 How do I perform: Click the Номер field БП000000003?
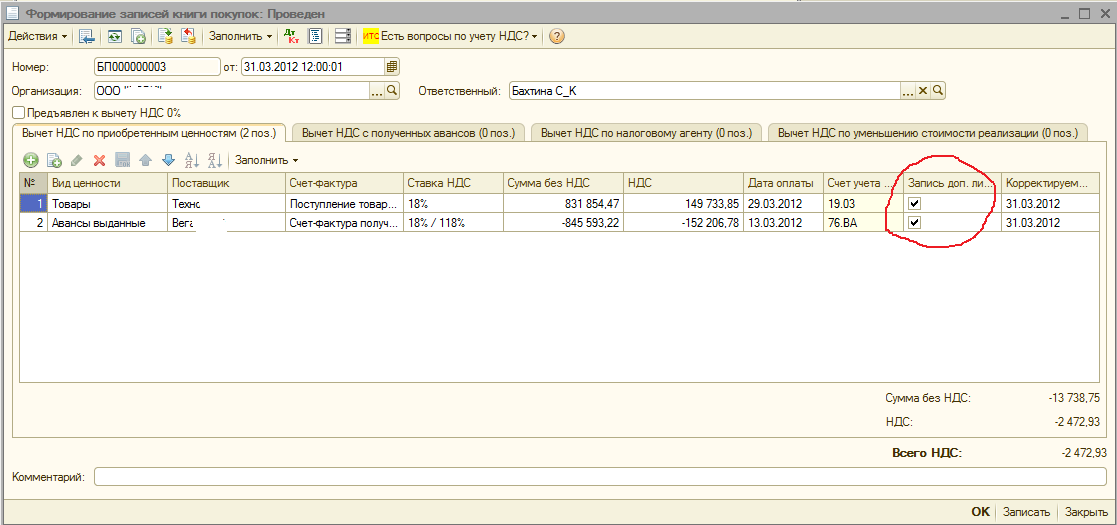[x=157, y=67]
